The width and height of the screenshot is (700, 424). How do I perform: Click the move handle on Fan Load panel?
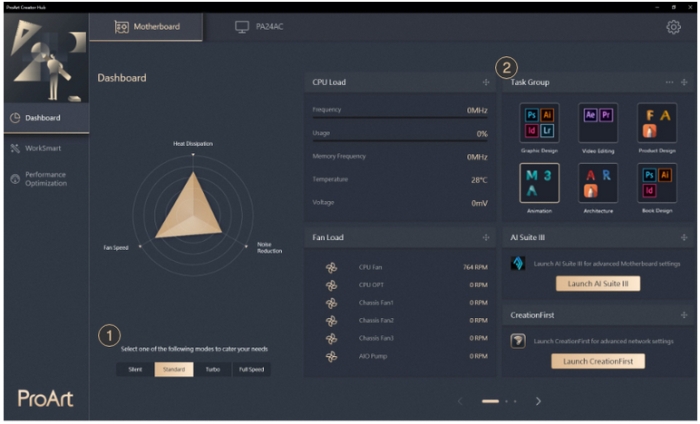coord(486,237)
